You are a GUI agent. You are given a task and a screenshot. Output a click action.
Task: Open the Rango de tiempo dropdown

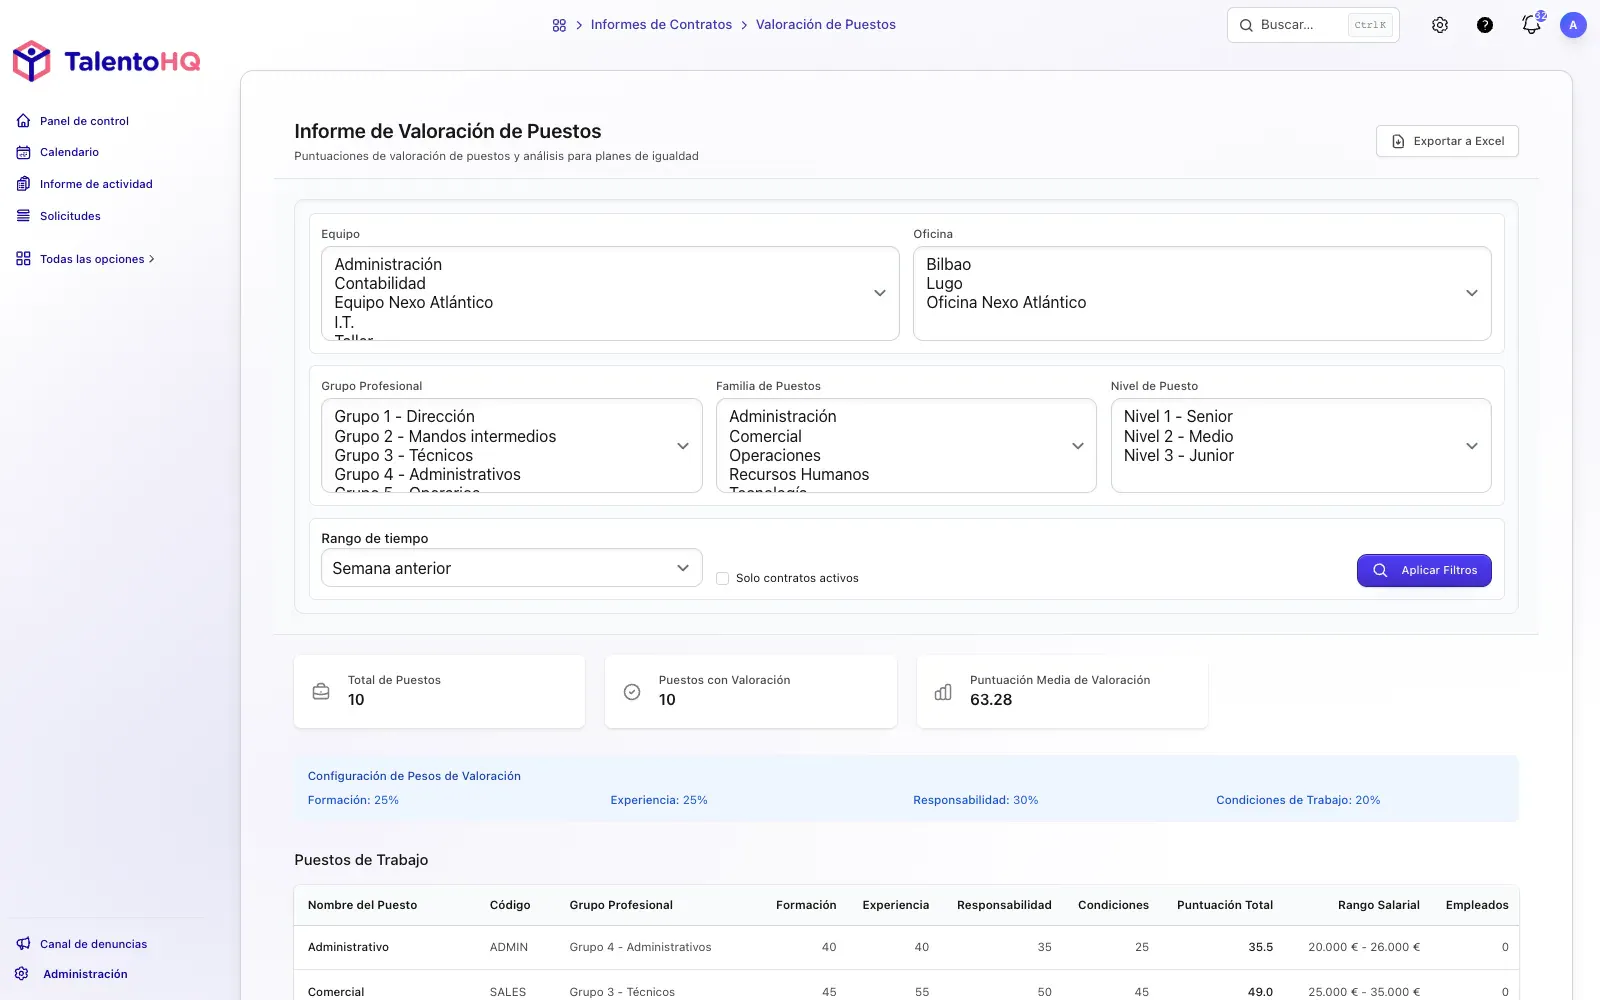pos(511,568)
